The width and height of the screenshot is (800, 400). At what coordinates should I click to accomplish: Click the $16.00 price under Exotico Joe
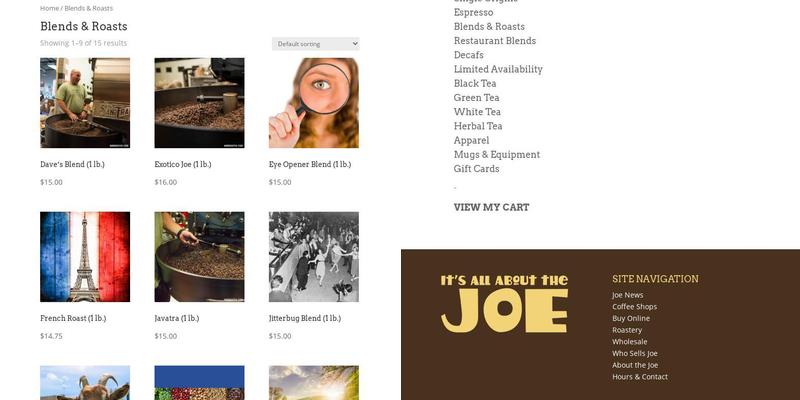point(166,182)
